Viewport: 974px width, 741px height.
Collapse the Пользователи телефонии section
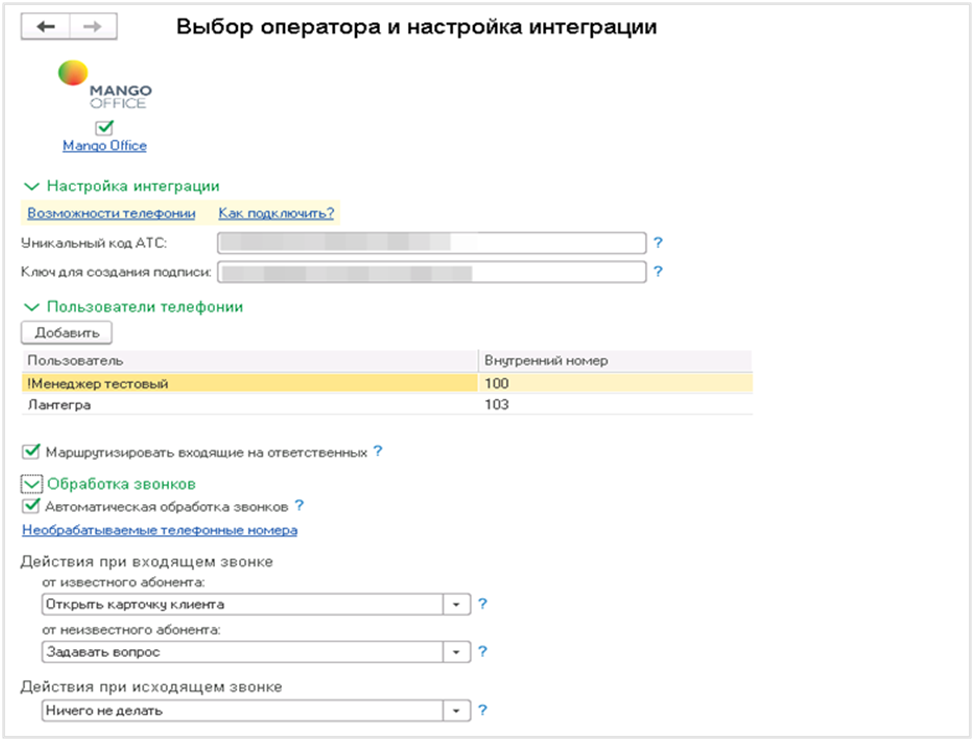tap(31, 307)
